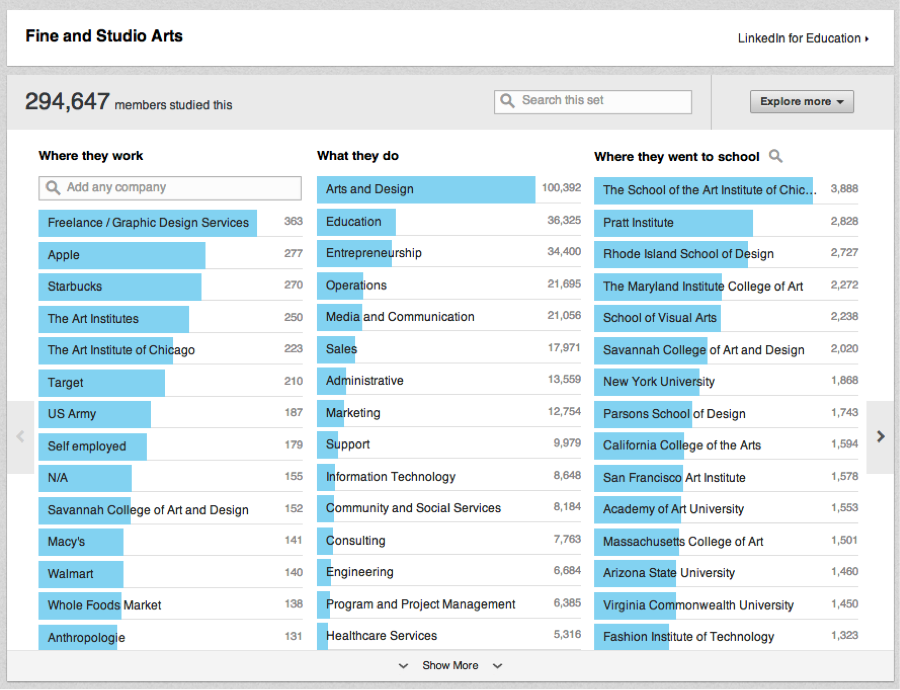Image resolution: width=900 pixels, height=690 pixels.
Task: Filter by Rhode Island School of Design
Action: pyautogui.click(x=688, y=254)
